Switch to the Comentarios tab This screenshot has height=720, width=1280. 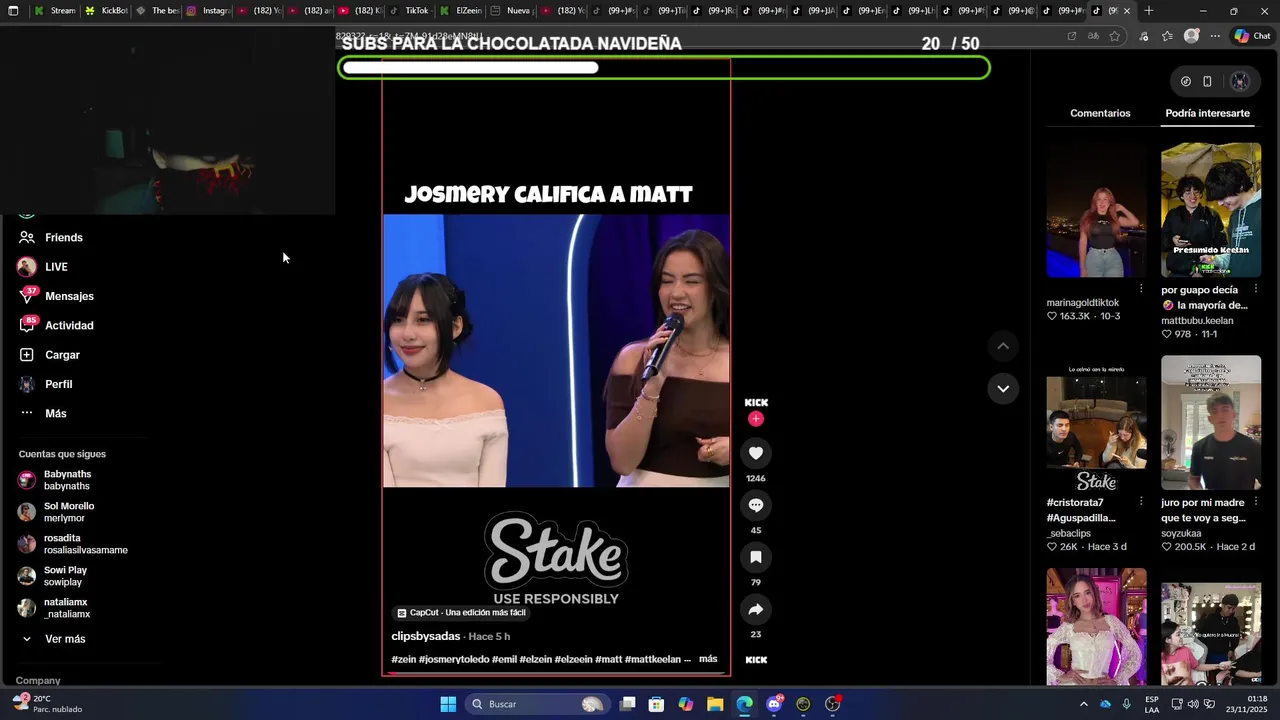click(1100, 113)
